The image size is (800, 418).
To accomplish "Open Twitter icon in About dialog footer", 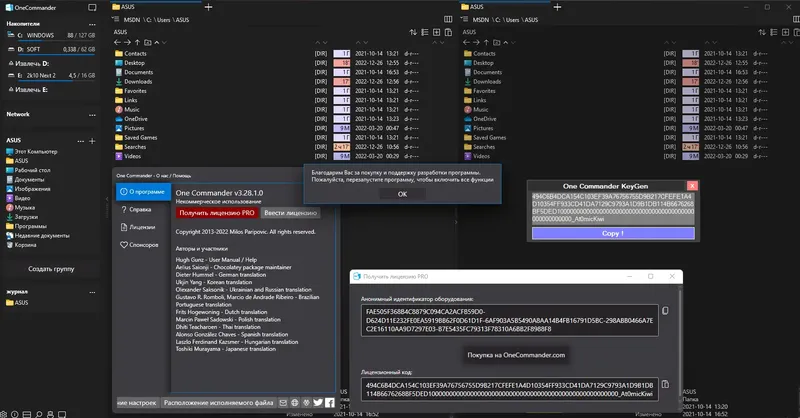I will point(318,403).
